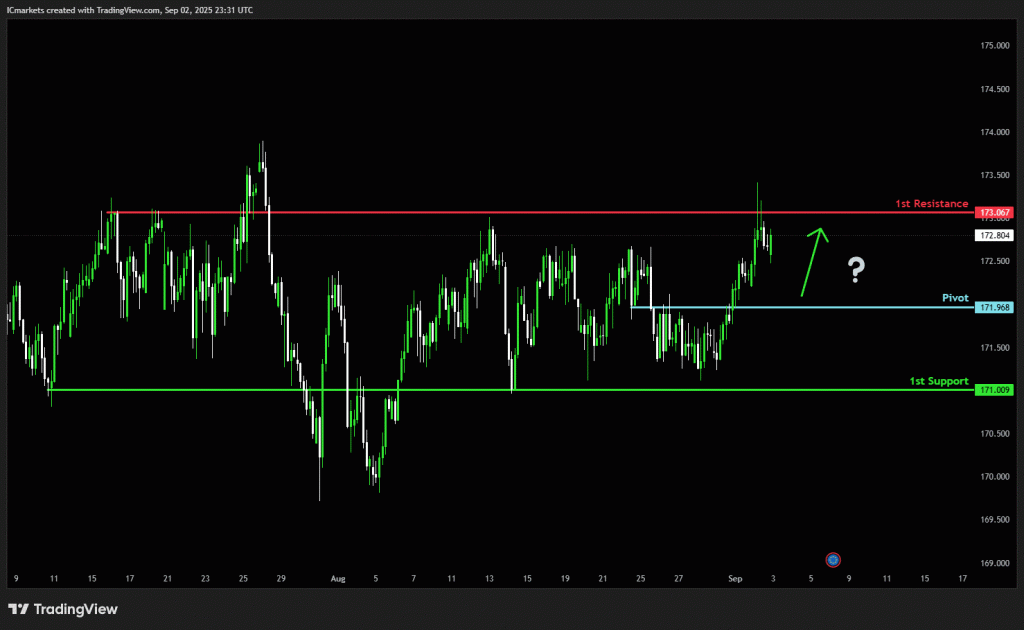The image size is (1024, 630).
Task: Click the 23 date label on time axis
Action: tap(205, 578)
